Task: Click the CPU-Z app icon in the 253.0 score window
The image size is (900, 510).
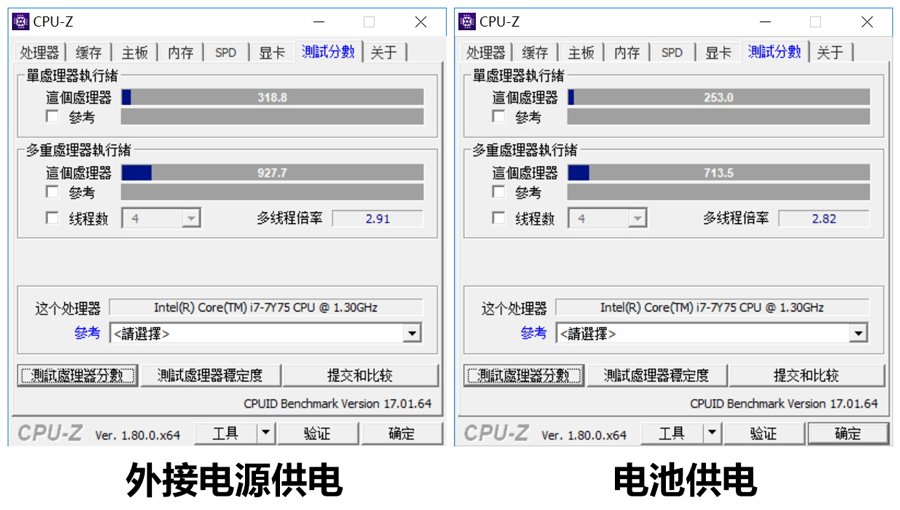Action: 466,21
